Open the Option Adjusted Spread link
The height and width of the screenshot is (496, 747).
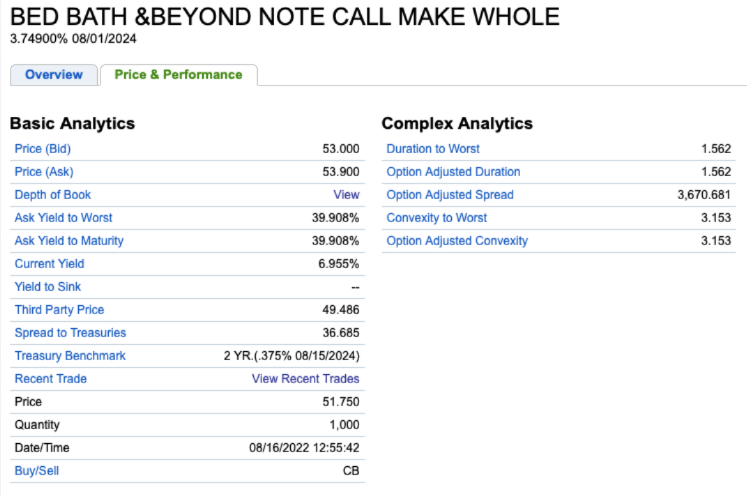450,195
